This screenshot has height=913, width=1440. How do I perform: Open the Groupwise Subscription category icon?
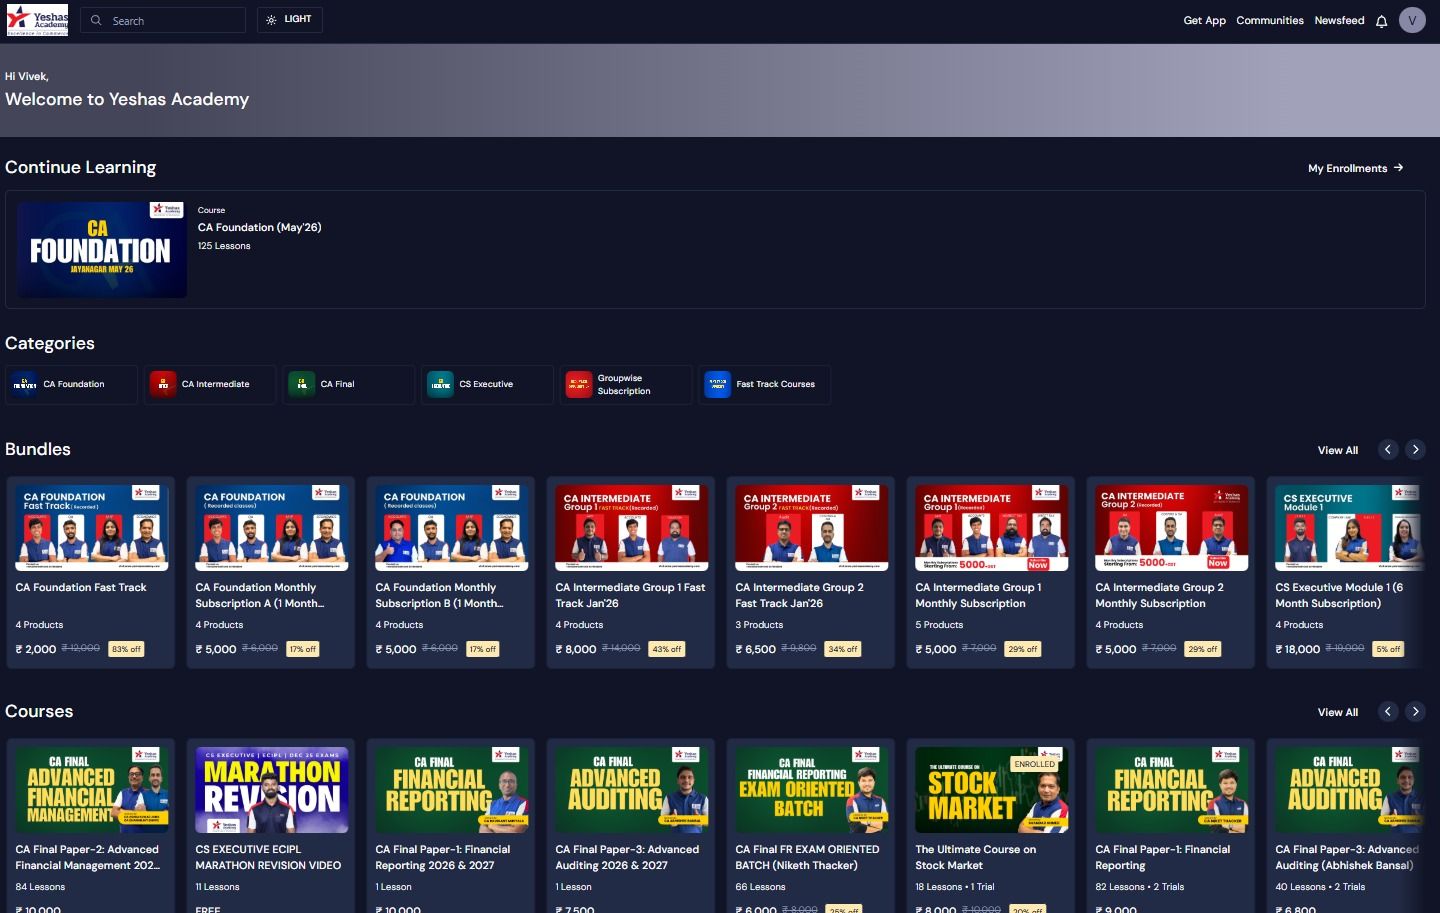pyautogui.click(x=579, y=385)
